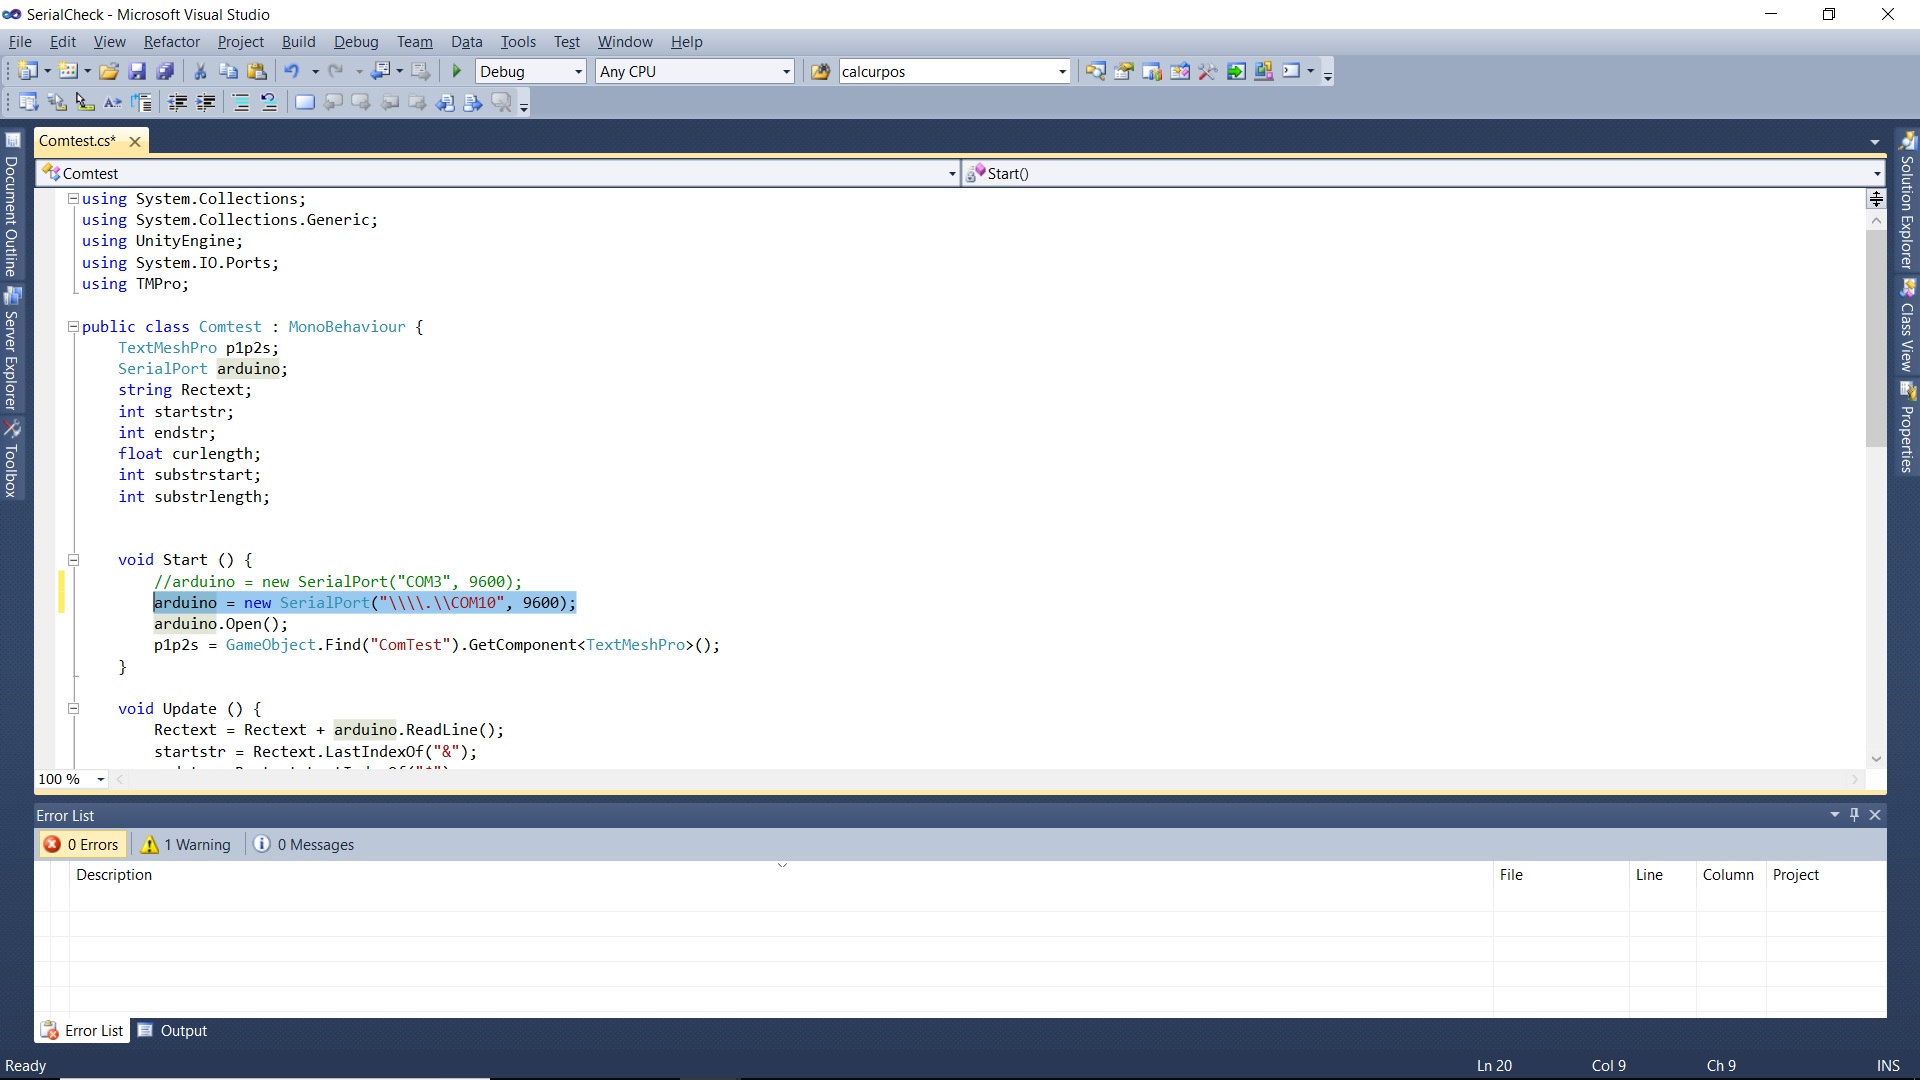The width and height of the screenshot is (1920, 1080).
Task: Collapse the void Start method
Action: click(73, 560)
